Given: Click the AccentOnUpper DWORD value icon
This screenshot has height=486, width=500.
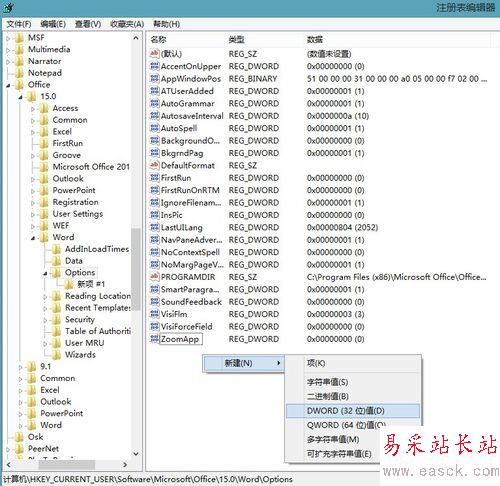Looking at the screenshot, I should pyautogui.click(x=154, y=66).
